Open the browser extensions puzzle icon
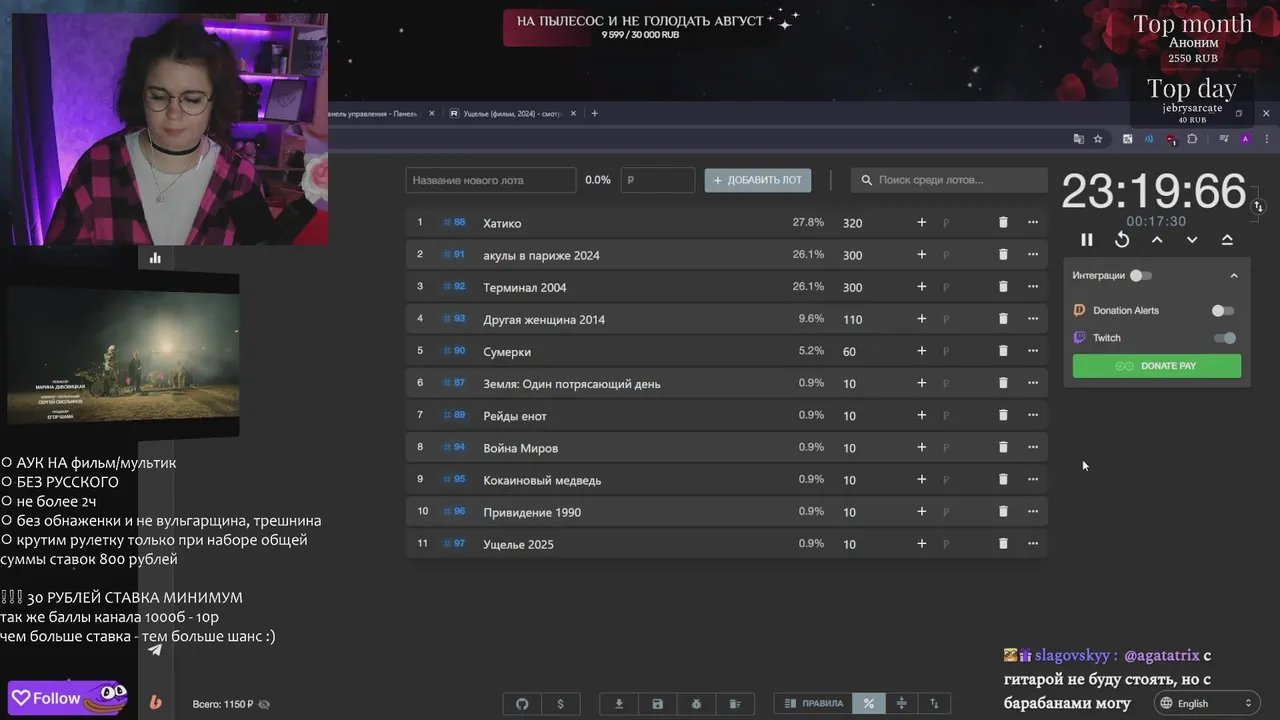 [x=1192, y=139]
